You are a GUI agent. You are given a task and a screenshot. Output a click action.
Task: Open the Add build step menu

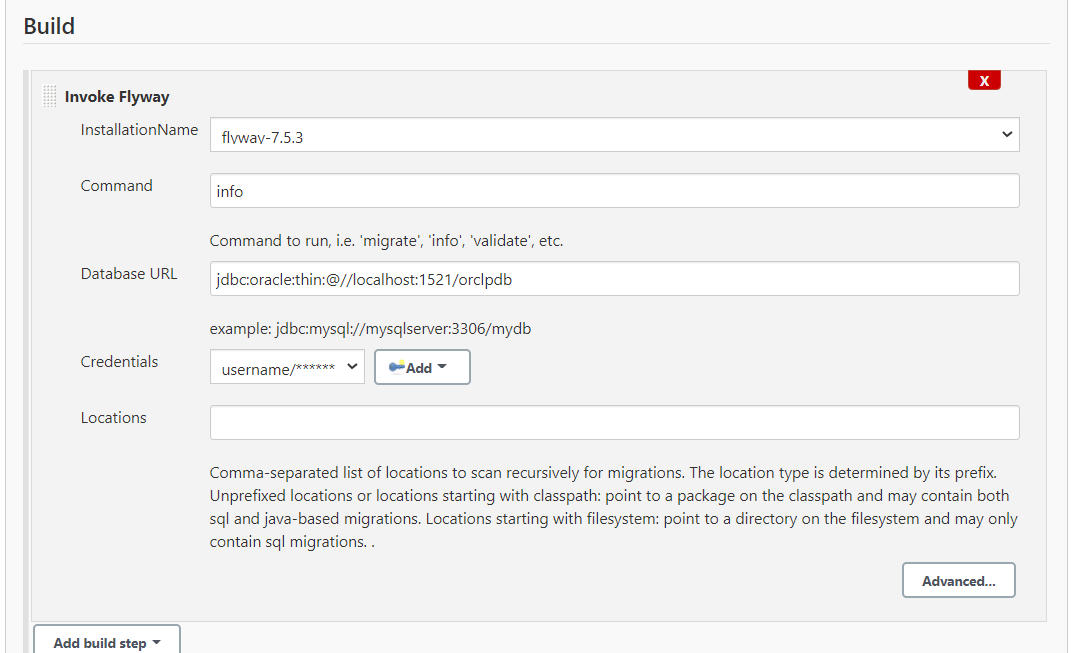(106, 642)
